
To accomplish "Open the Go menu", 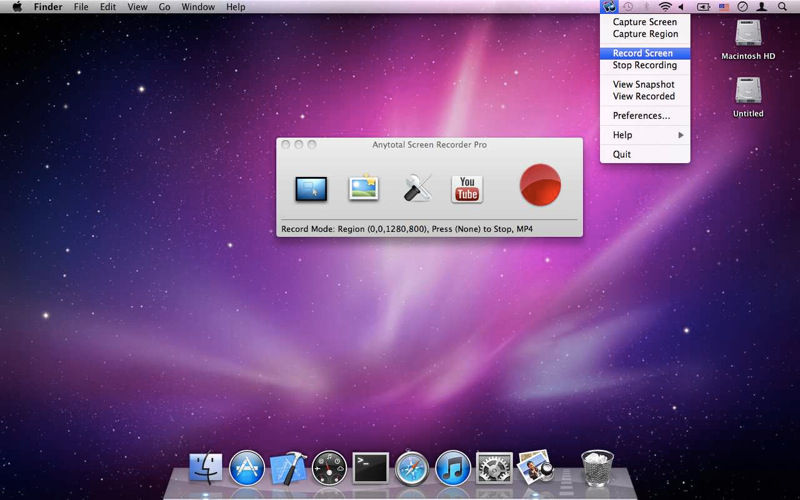I will click(x=164, y=7).
